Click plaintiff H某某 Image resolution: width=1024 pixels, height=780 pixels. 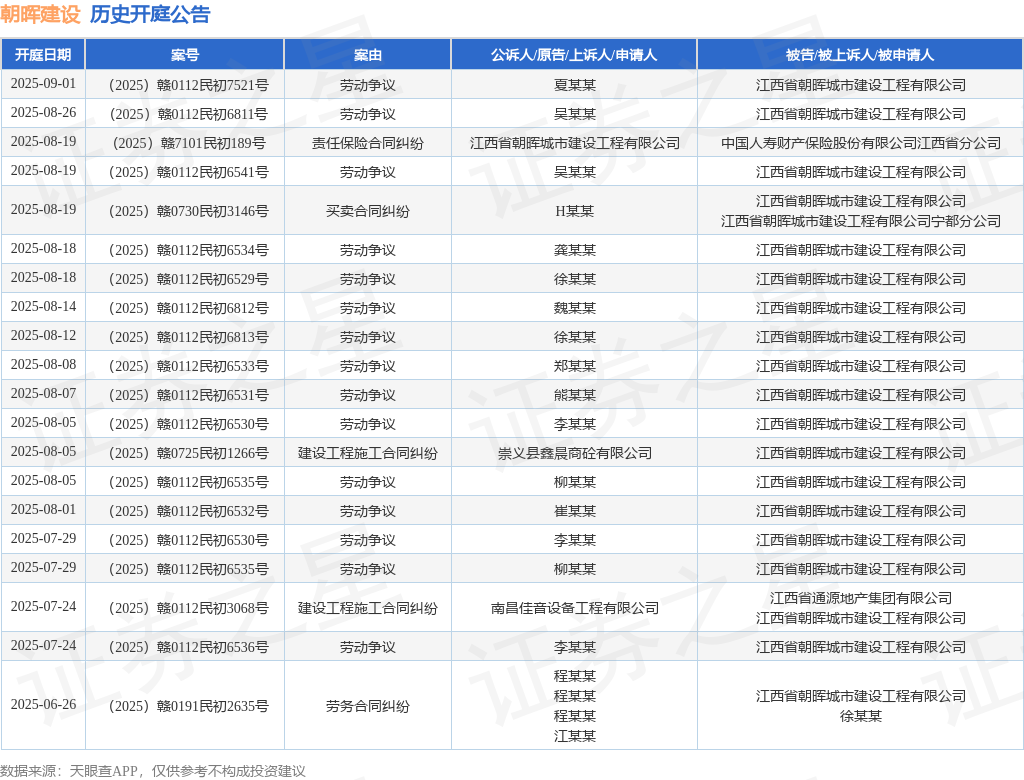tap(575, 211)
